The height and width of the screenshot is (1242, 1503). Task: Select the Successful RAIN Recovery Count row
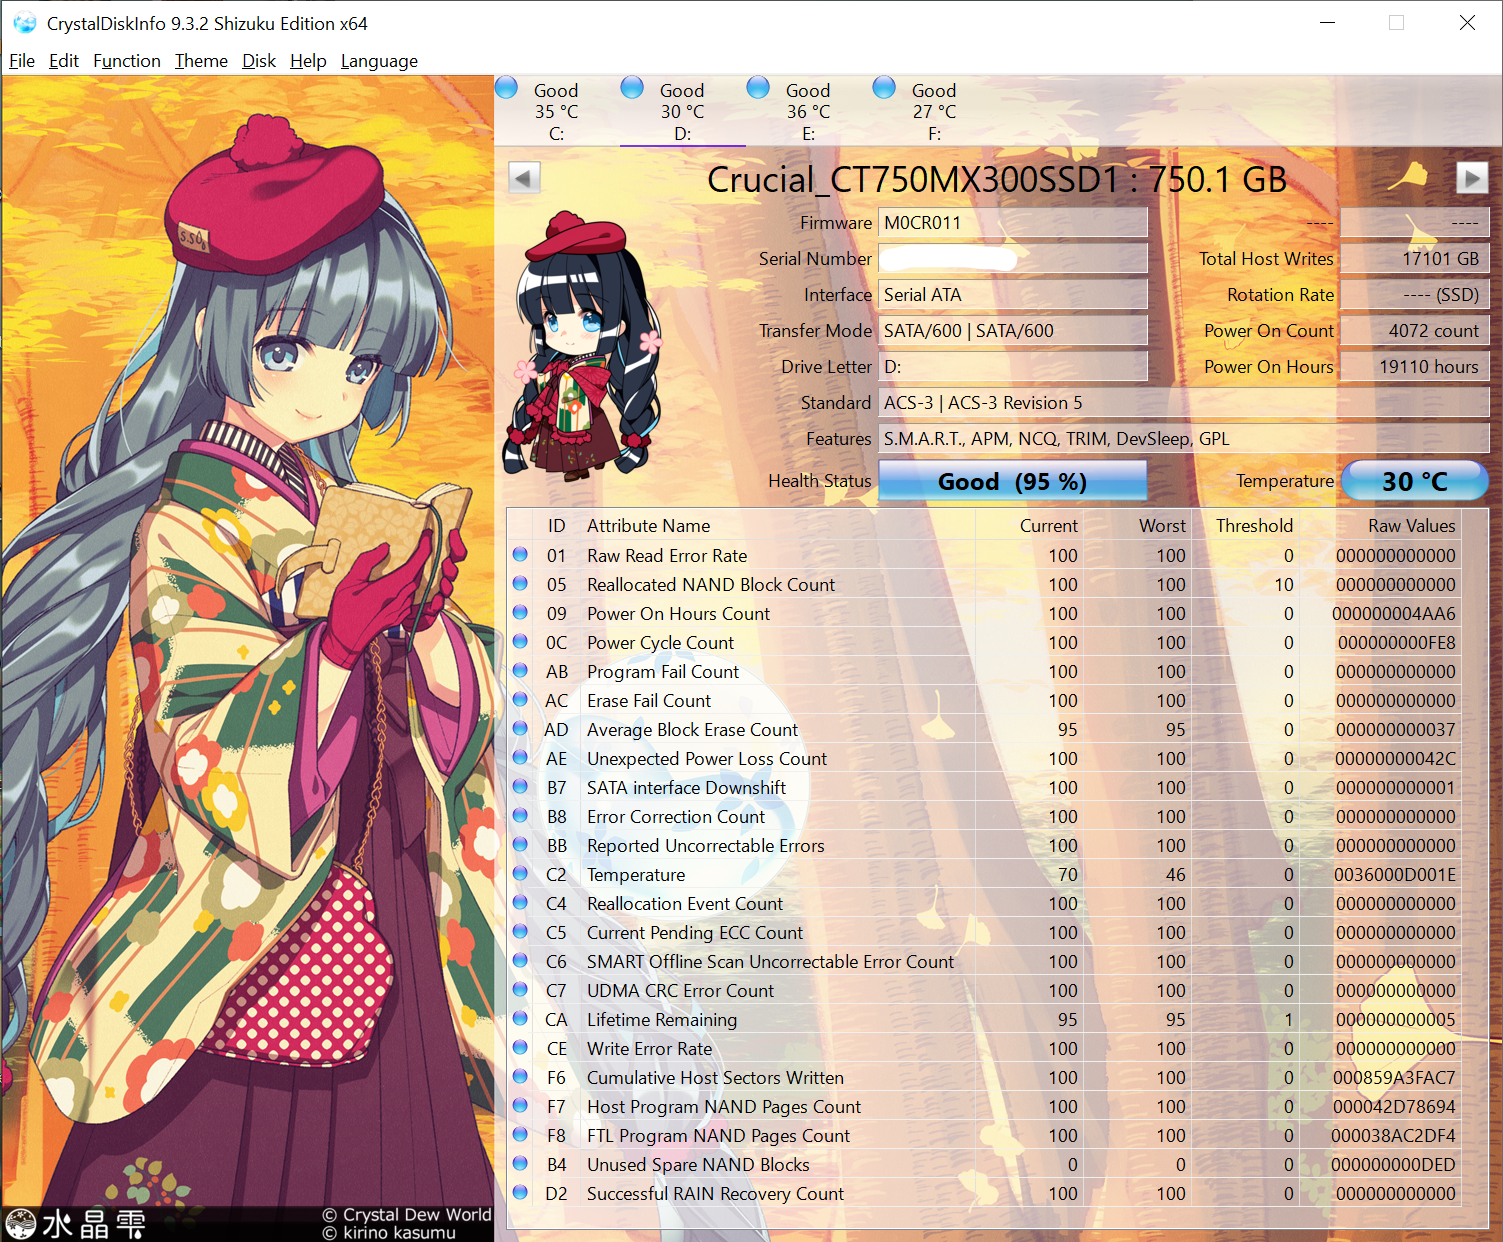pos(984,1193)
